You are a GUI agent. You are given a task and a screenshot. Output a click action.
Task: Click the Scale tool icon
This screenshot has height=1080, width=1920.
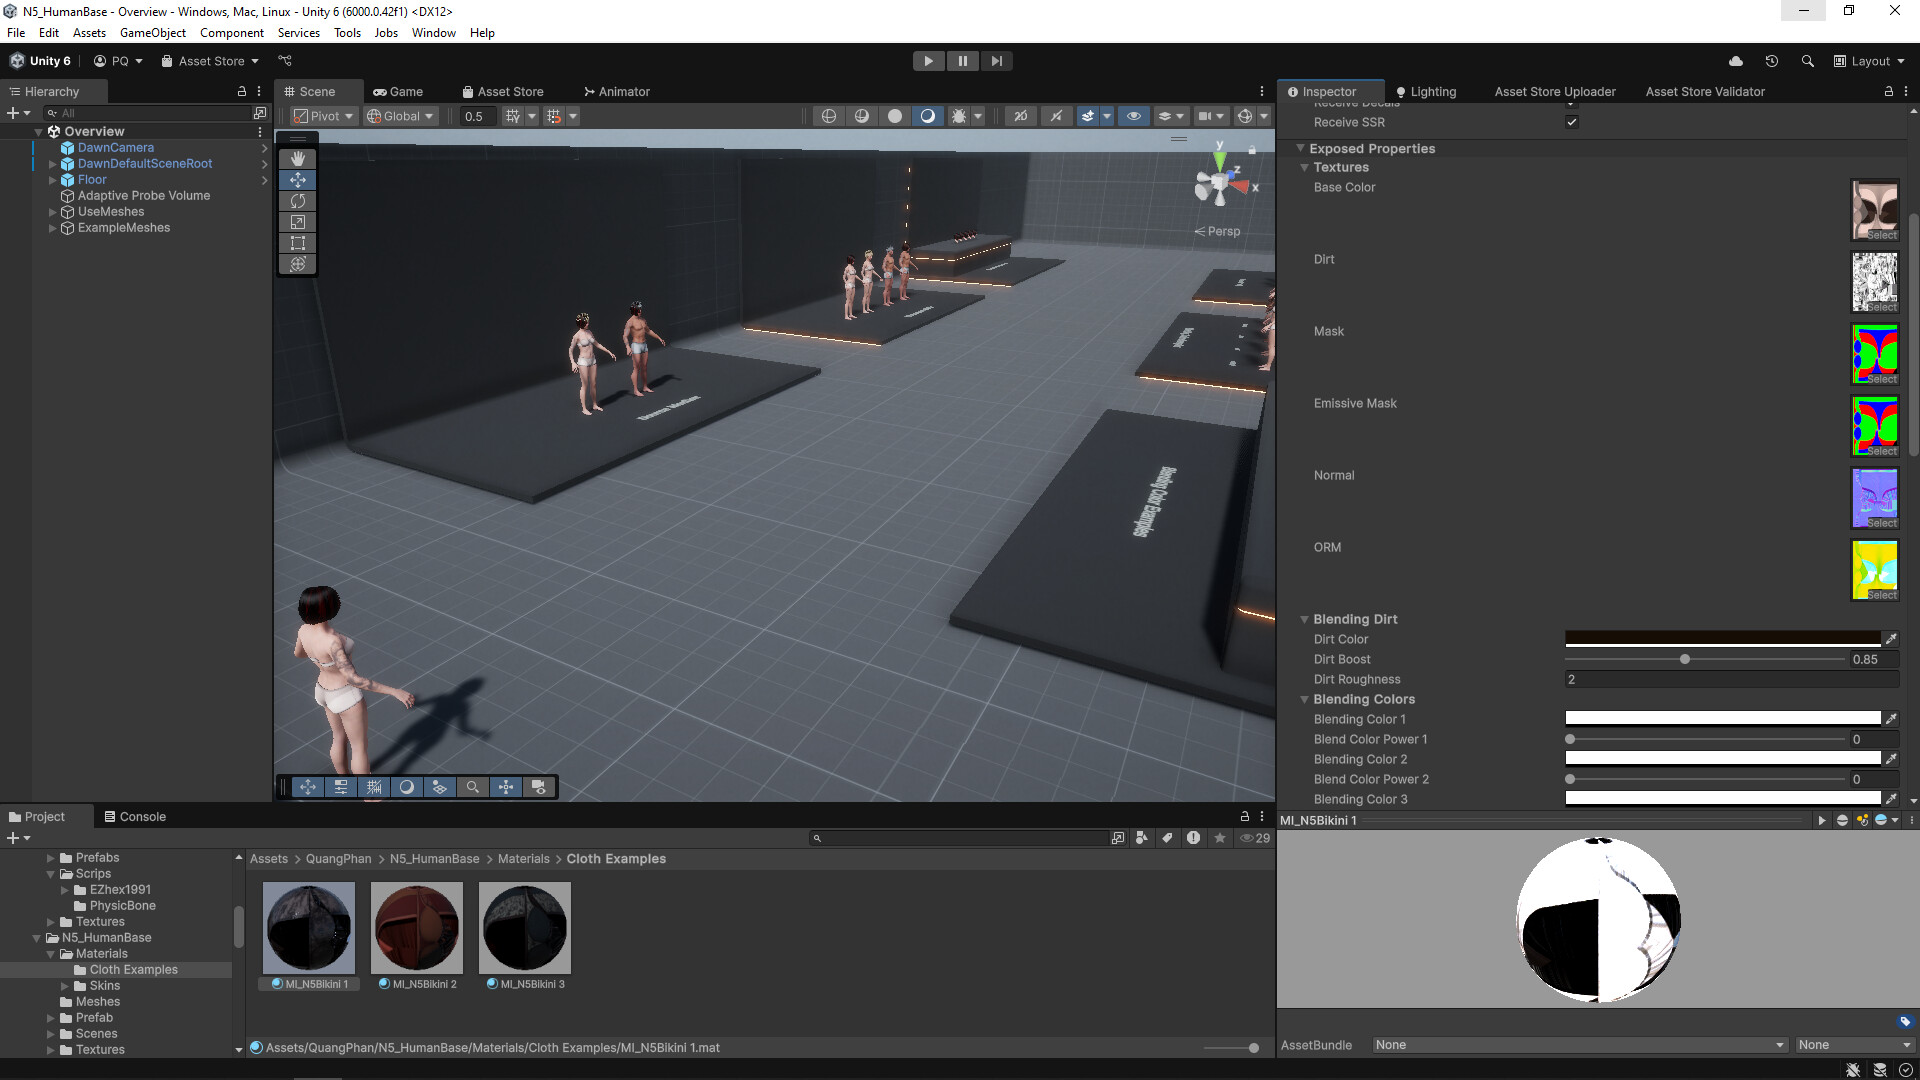(298, 222)
